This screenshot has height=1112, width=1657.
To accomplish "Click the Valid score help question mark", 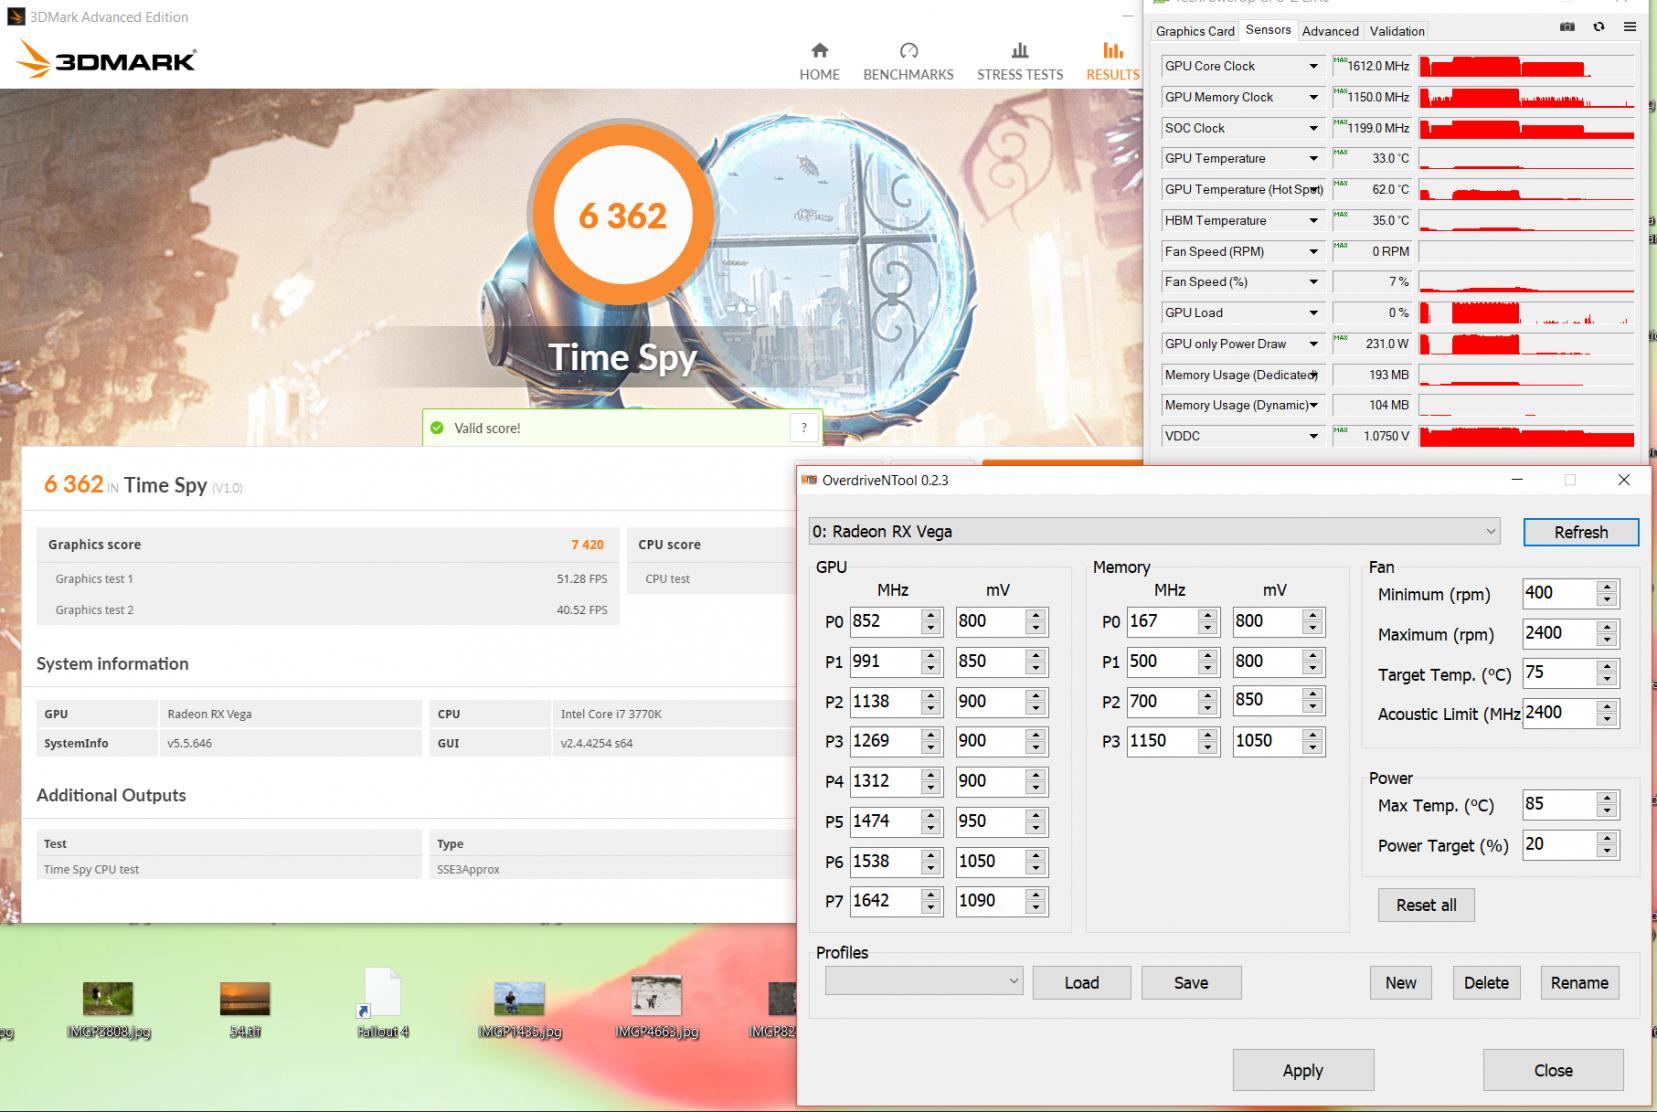I will [x=804, y=428].
